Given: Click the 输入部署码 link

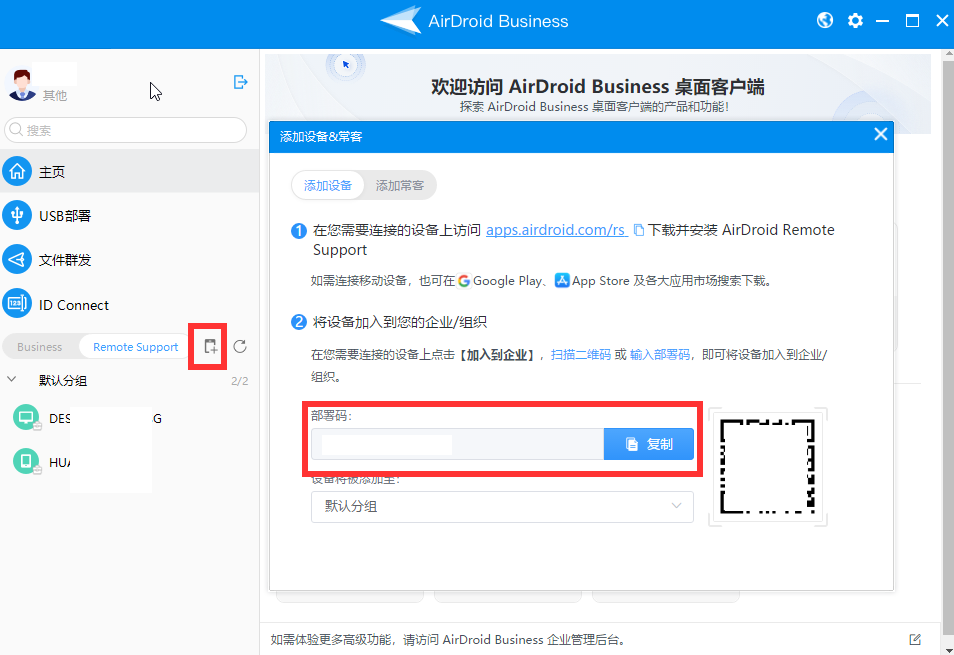Looking at the screenshot, I should tap(660, 355).
